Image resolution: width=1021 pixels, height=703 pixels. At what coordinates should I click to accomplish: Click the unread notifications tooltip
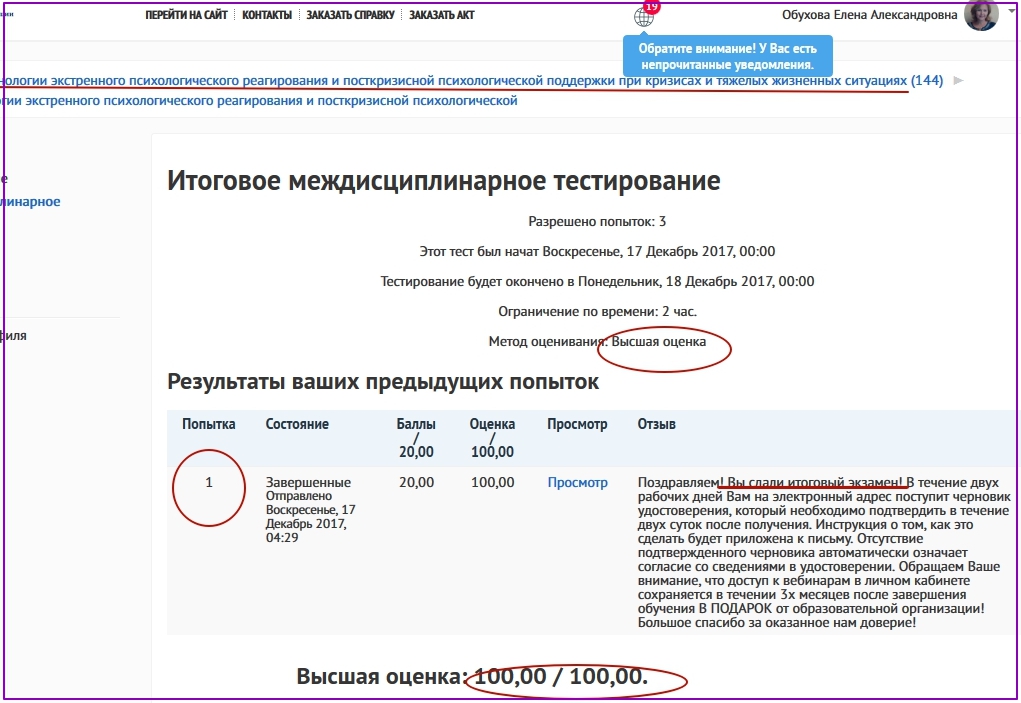point(727,56)
